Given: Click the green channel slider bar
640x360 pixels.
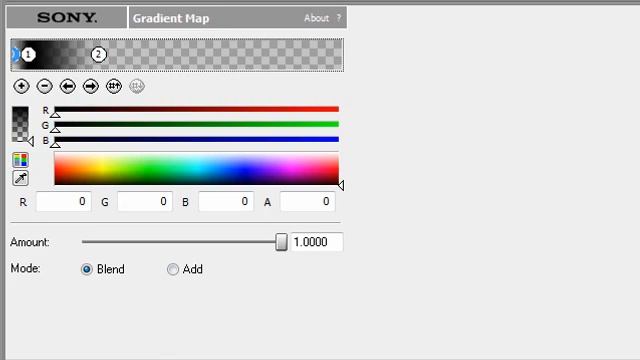Looking at the screenshot, I should click(196, 124).
